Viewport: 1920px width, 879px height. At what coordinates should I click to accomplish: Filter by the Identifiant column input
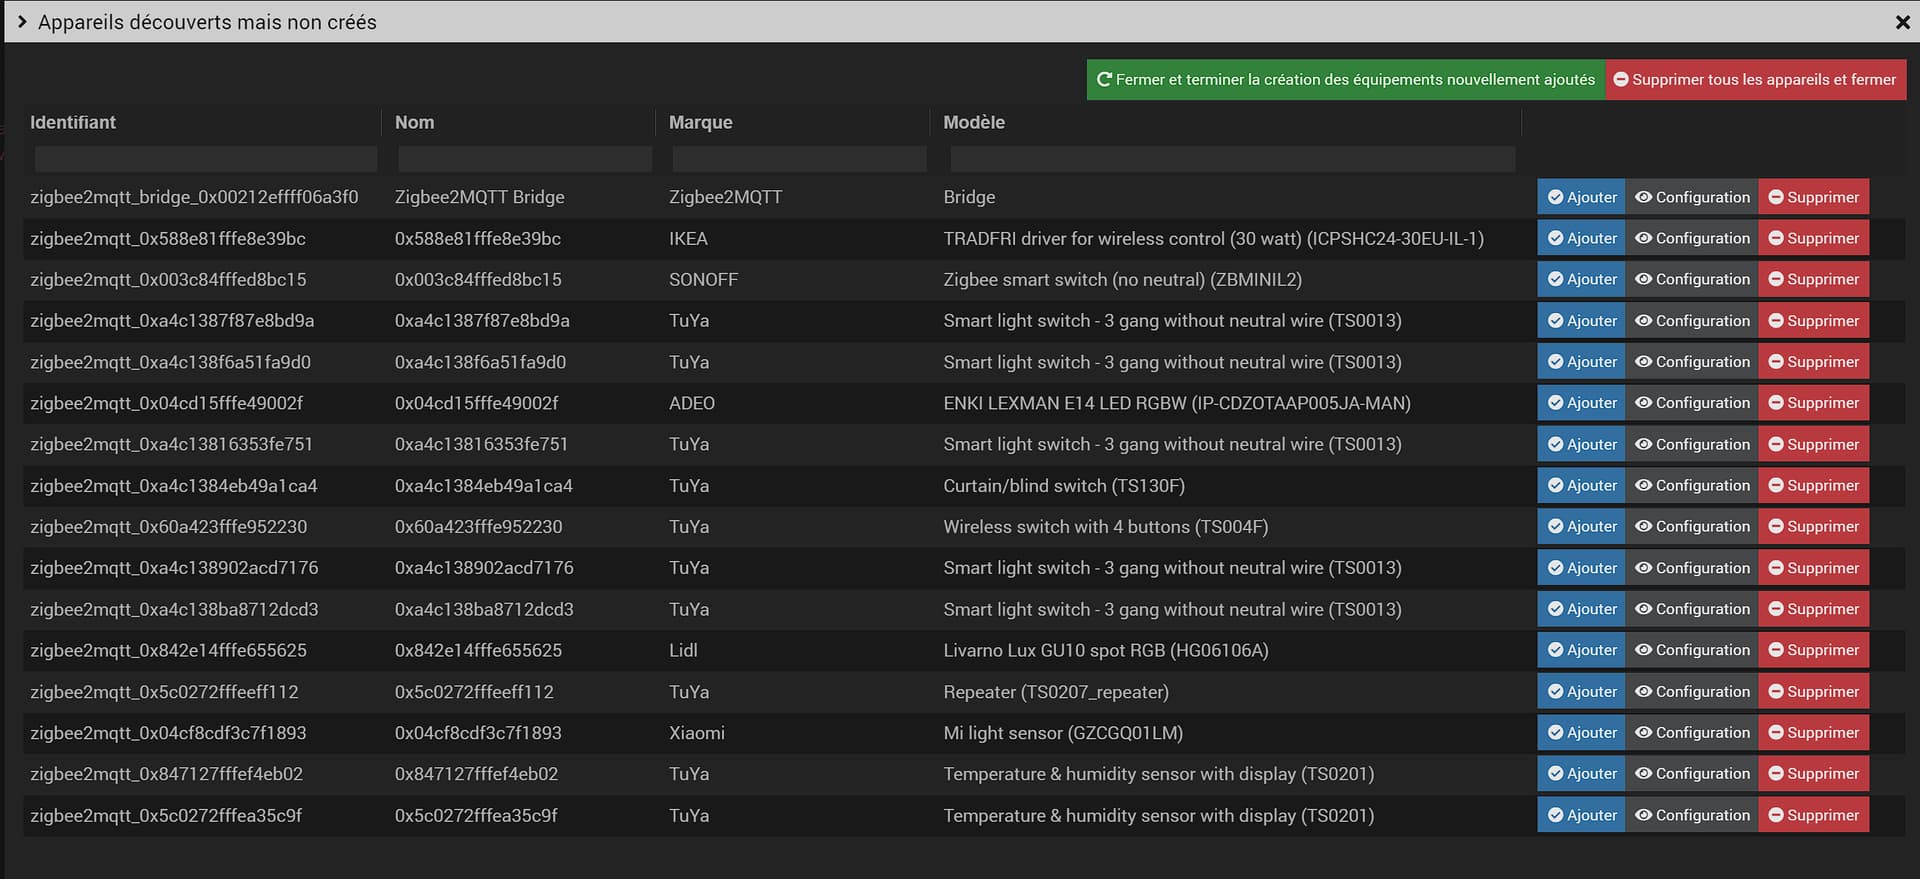pyautogui.click(x=205, y=159)
